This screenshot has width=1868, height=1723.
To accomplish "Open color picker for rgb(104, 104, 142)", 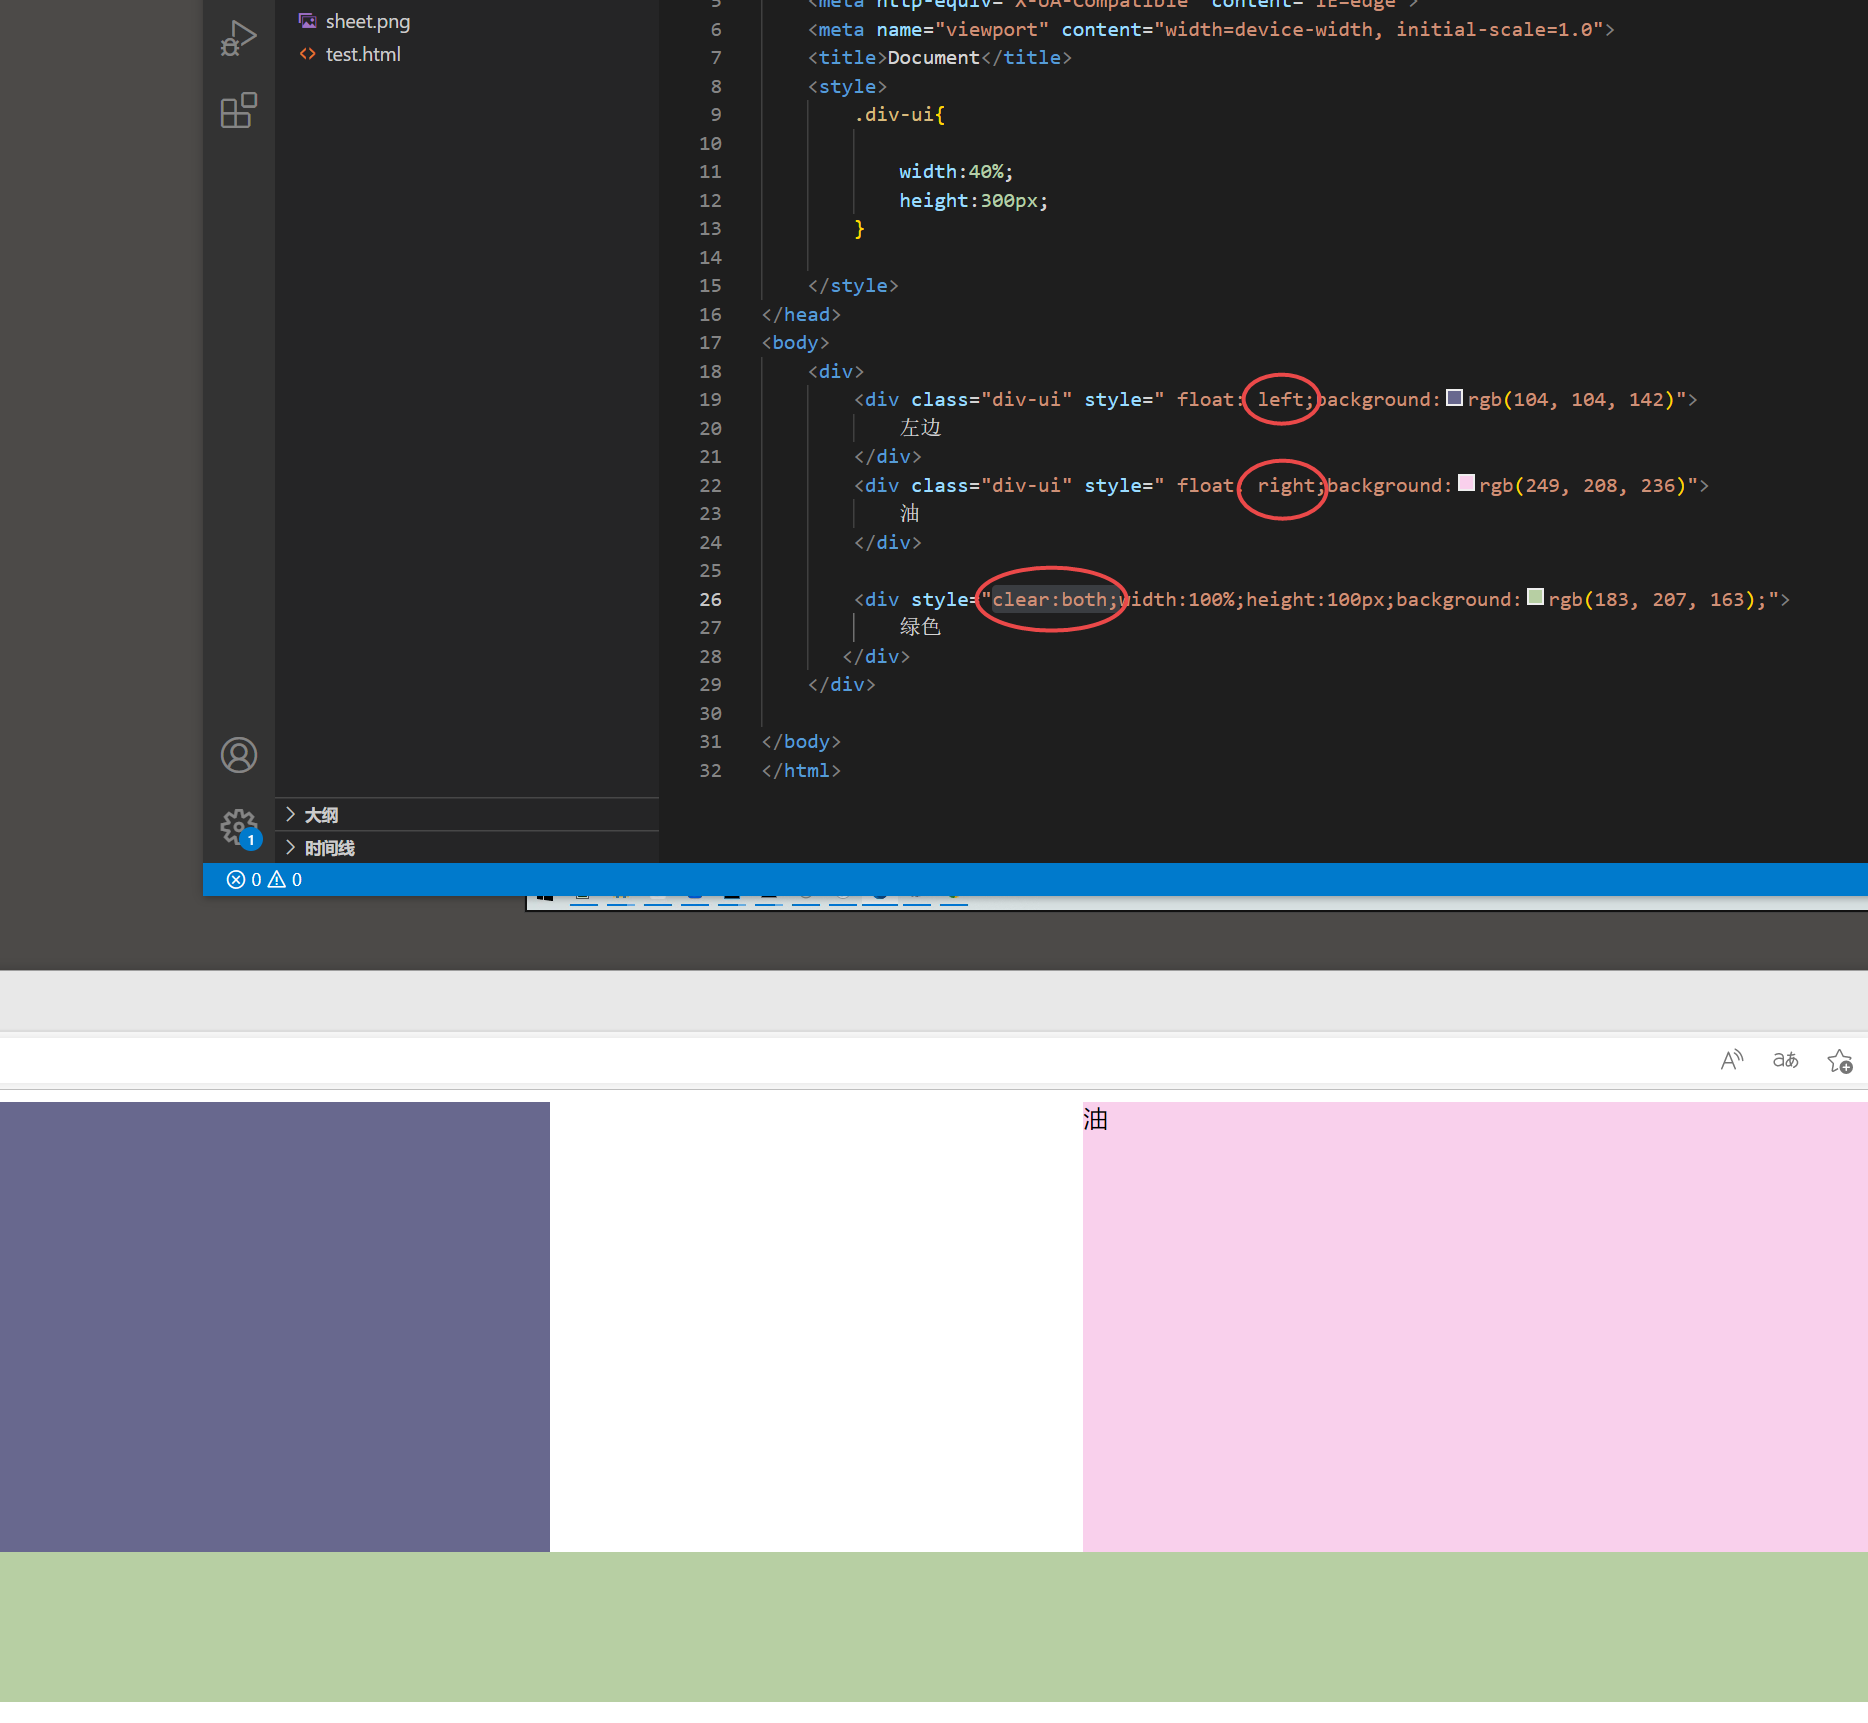I will 1455,398.
